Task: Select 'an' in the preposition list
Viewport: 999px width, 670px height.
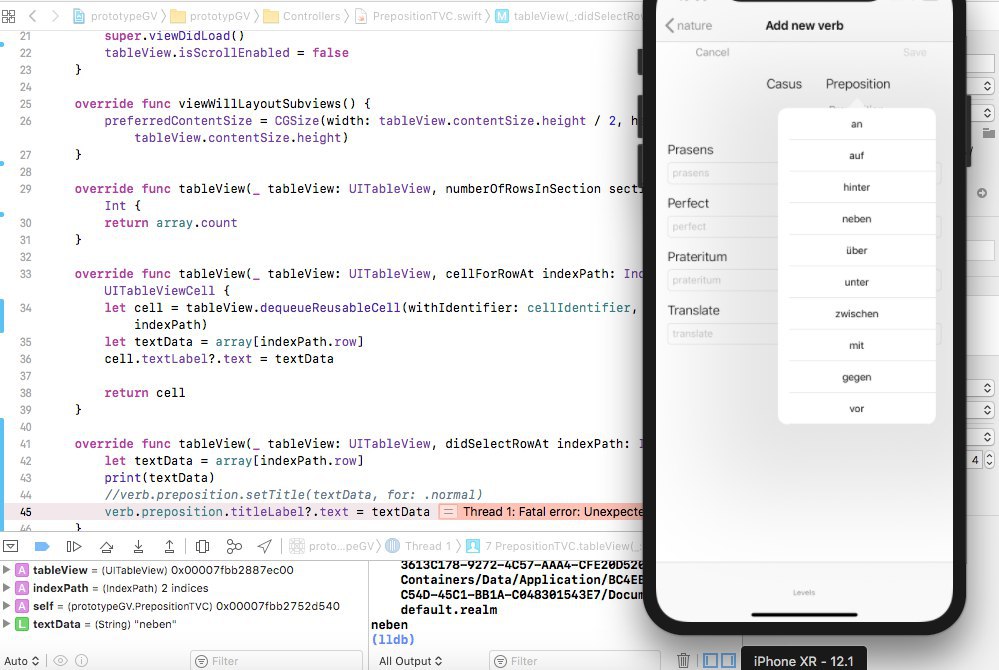Action: point(856,124)
